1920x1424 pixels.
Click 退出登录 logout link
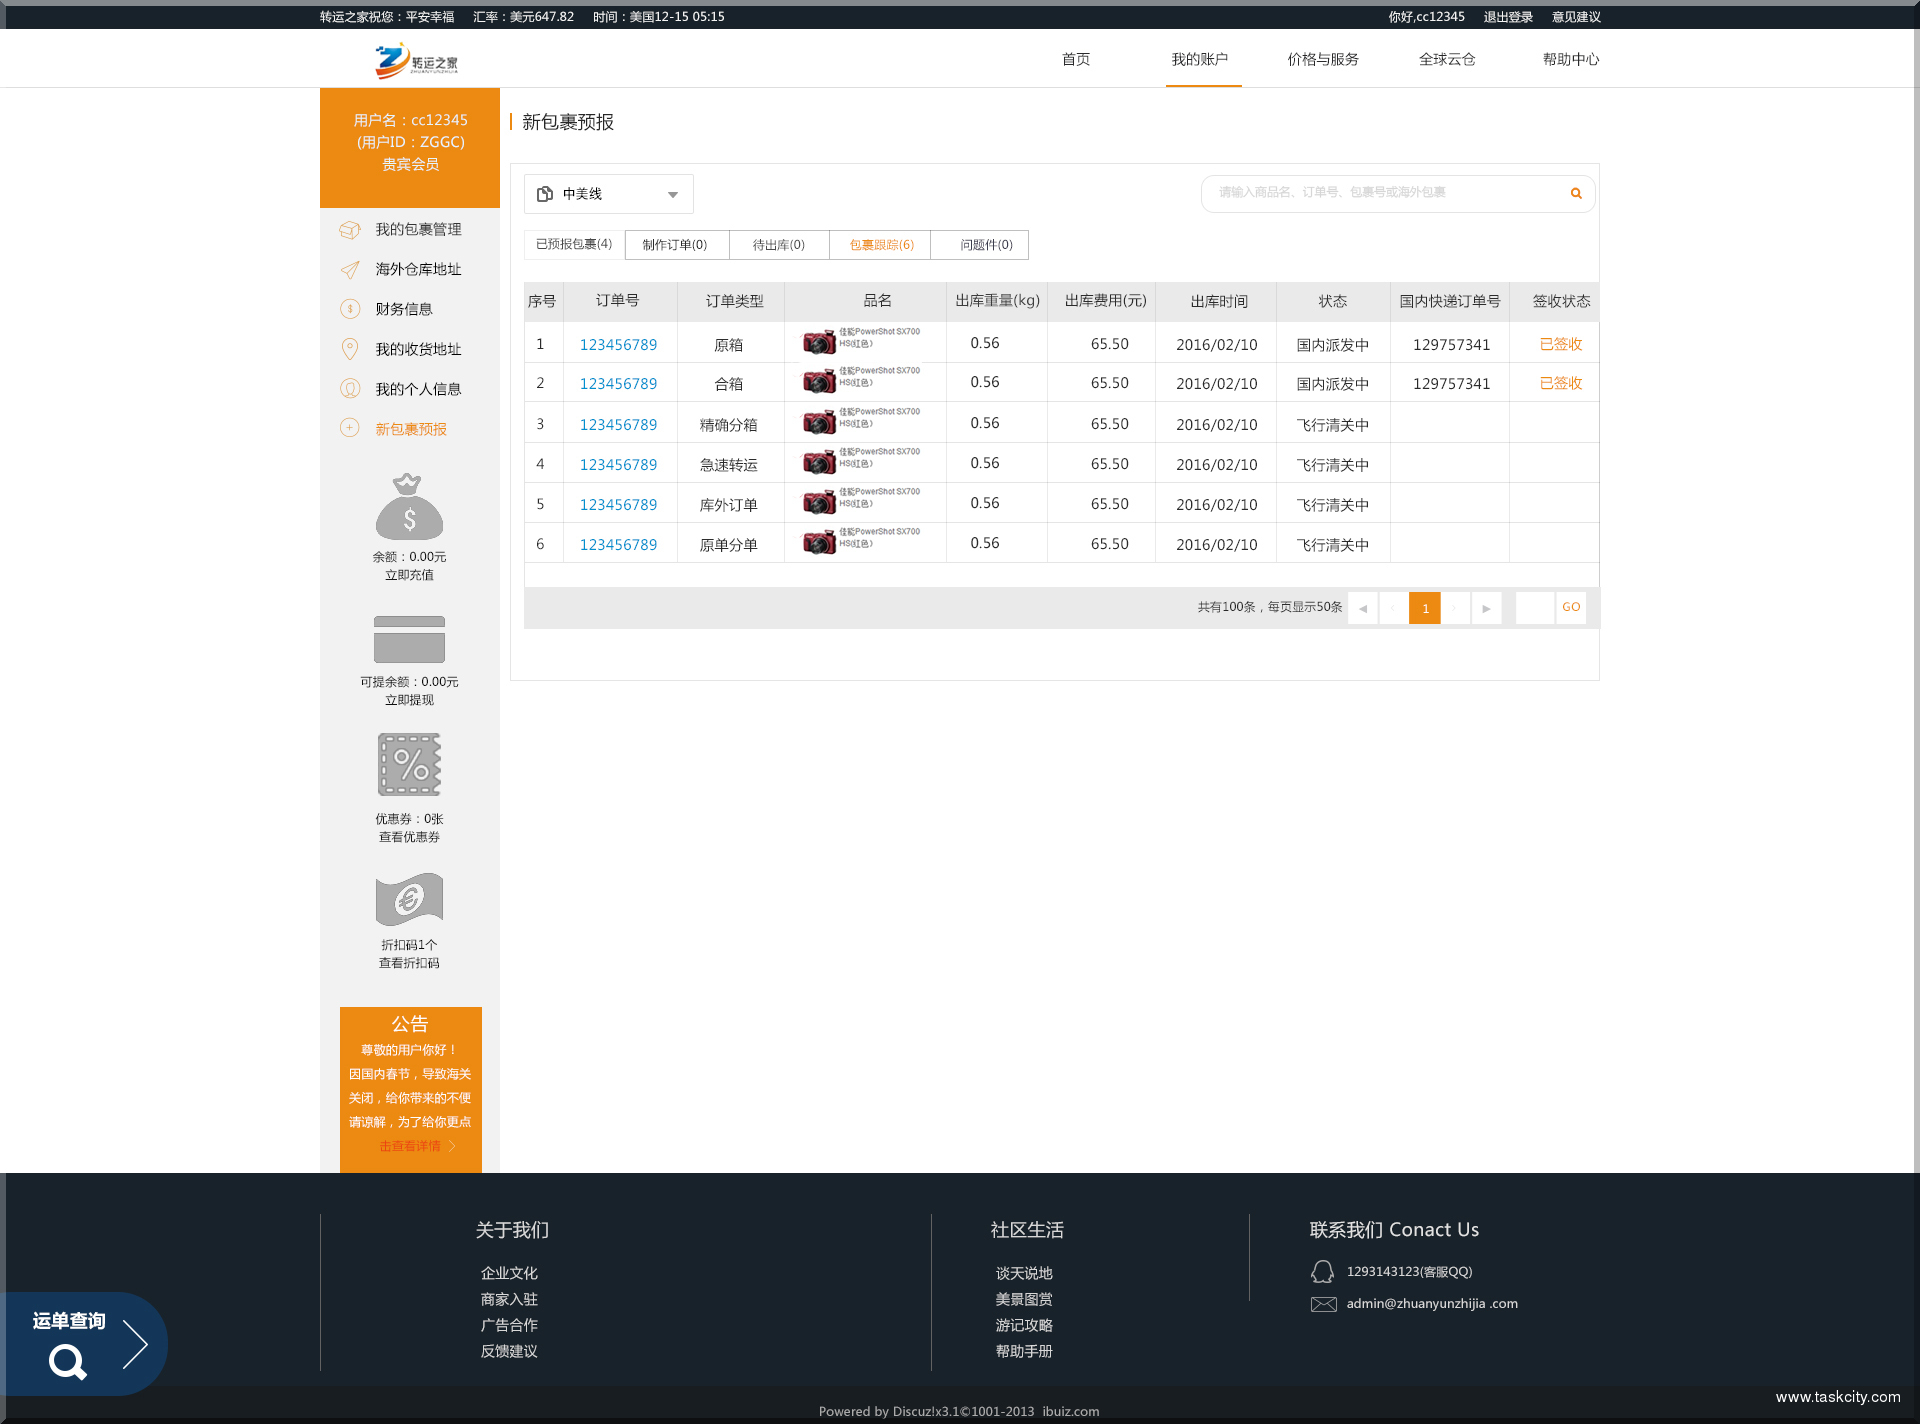pos(1508,17)
